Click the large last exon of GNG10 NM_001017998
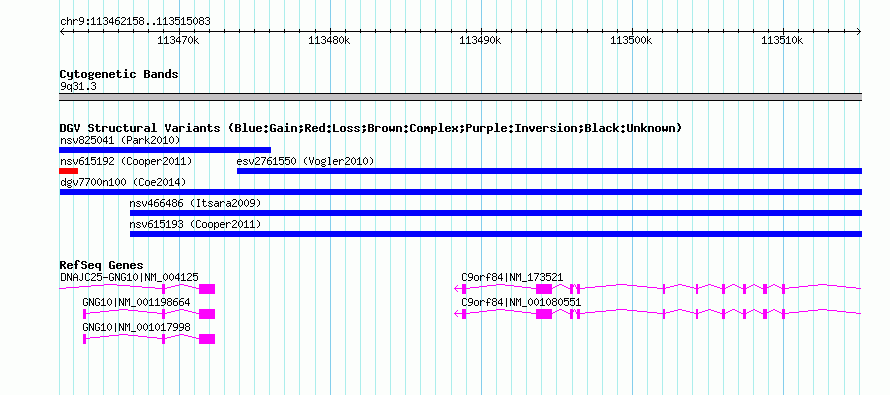Viewport: 890px width, 395px height. click(x=207, y=339)
